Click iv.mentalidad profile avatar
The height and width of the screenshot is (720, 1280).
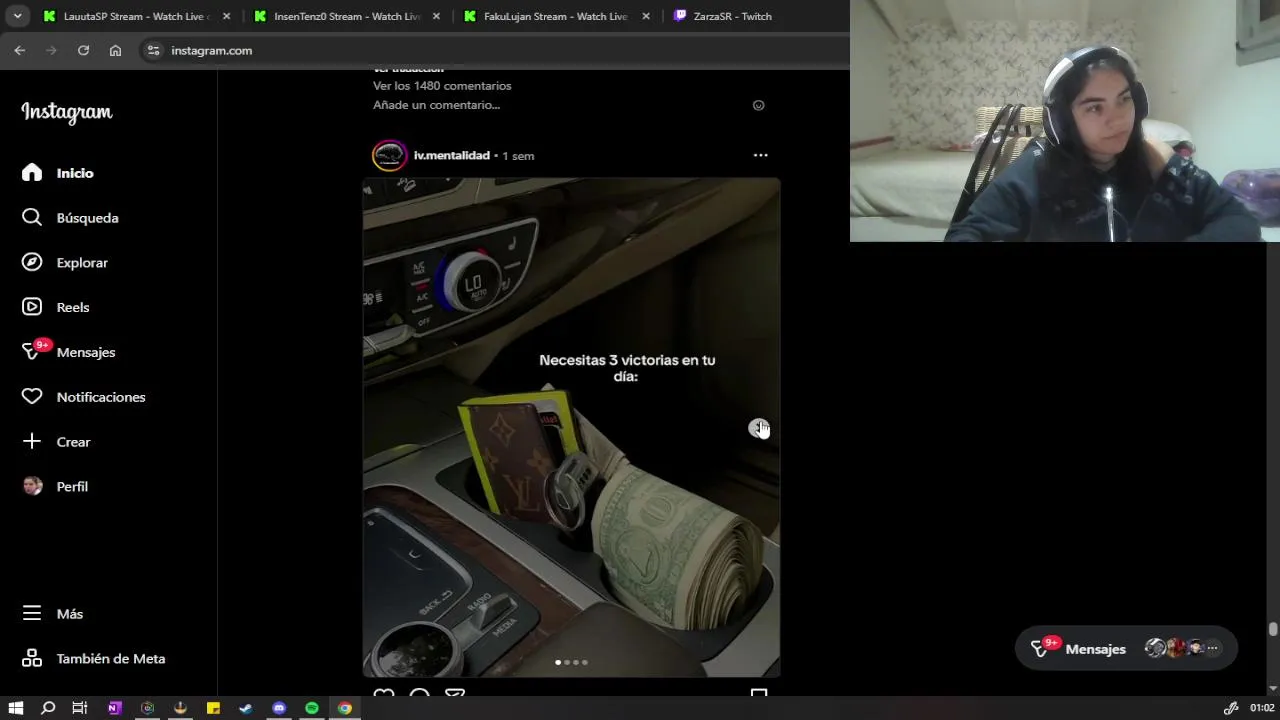[390, 155]
